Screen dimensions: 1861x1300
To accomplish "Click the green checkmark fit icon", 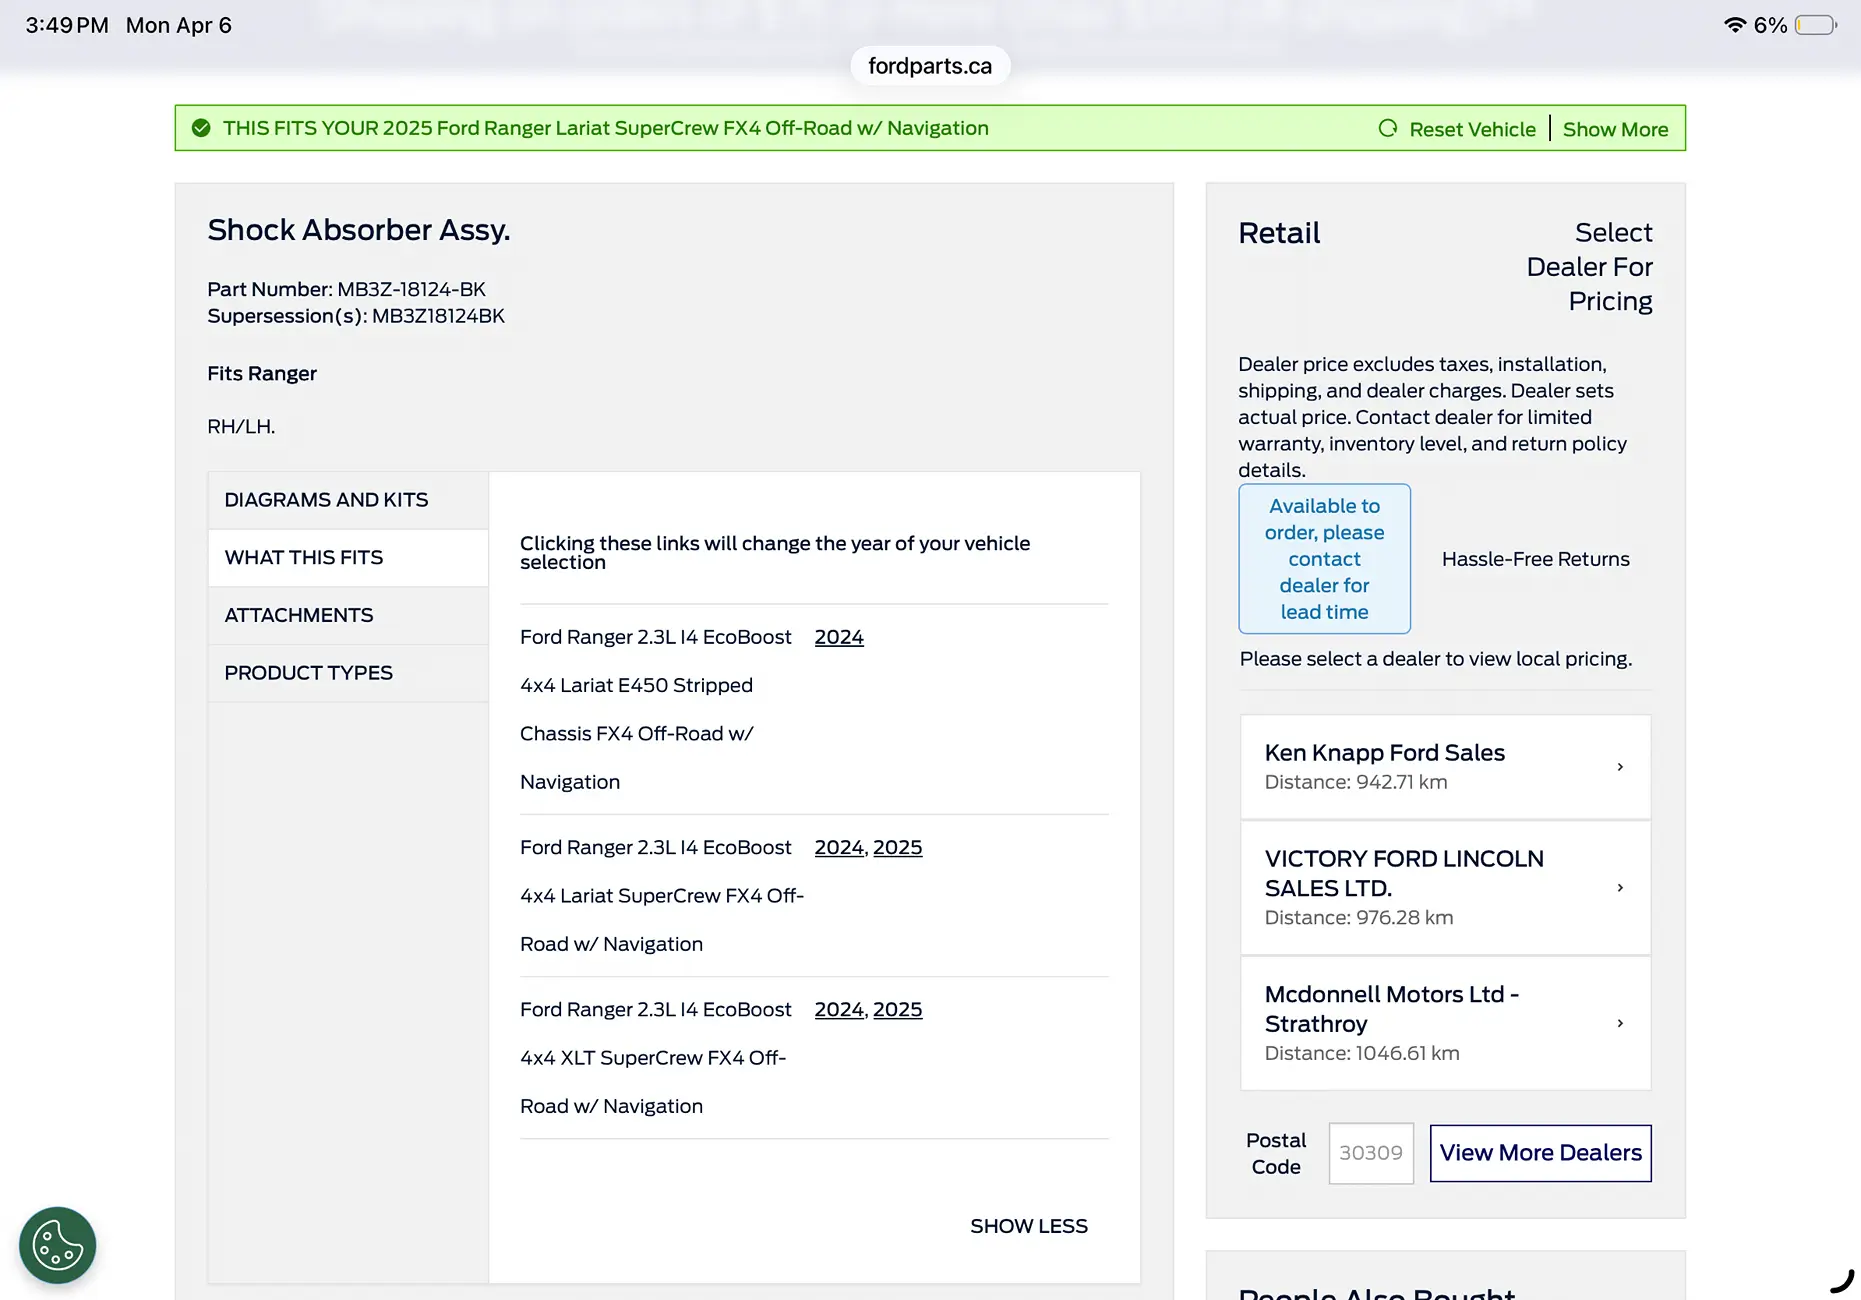I will [201, 128].
